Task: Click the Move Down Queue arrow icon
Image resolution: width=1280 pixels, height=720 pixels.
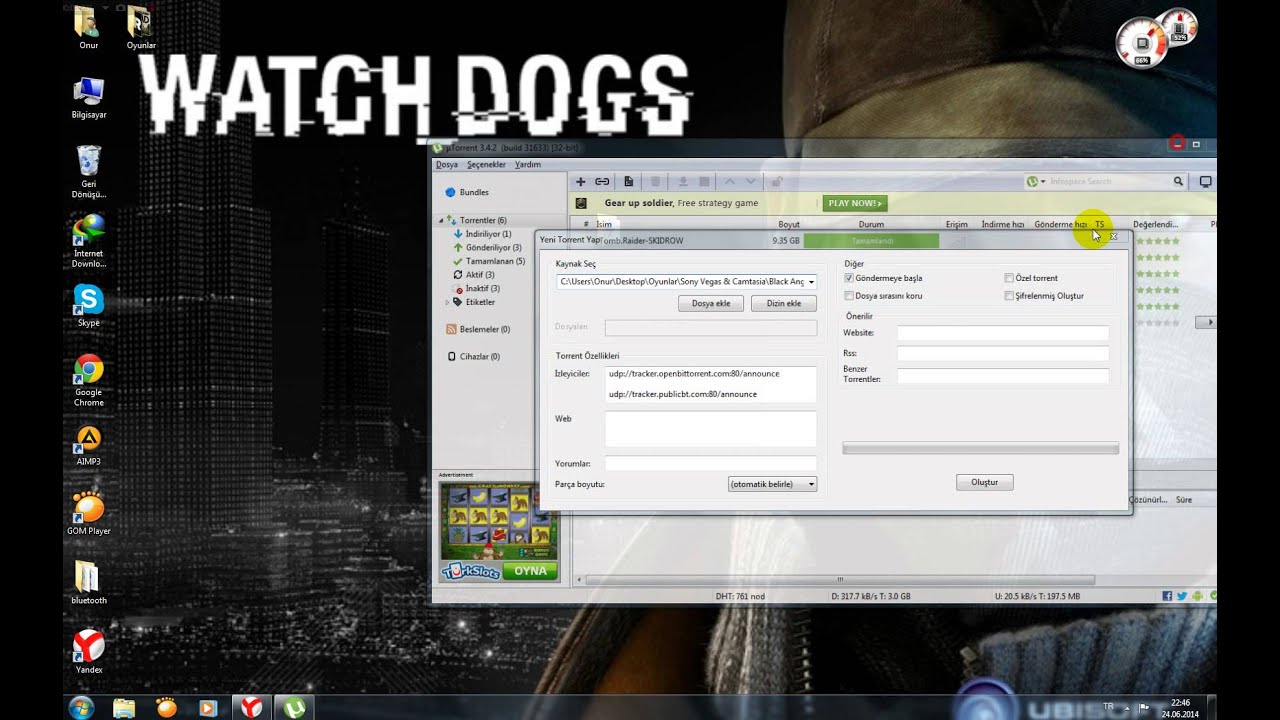Action: (750, 181)
